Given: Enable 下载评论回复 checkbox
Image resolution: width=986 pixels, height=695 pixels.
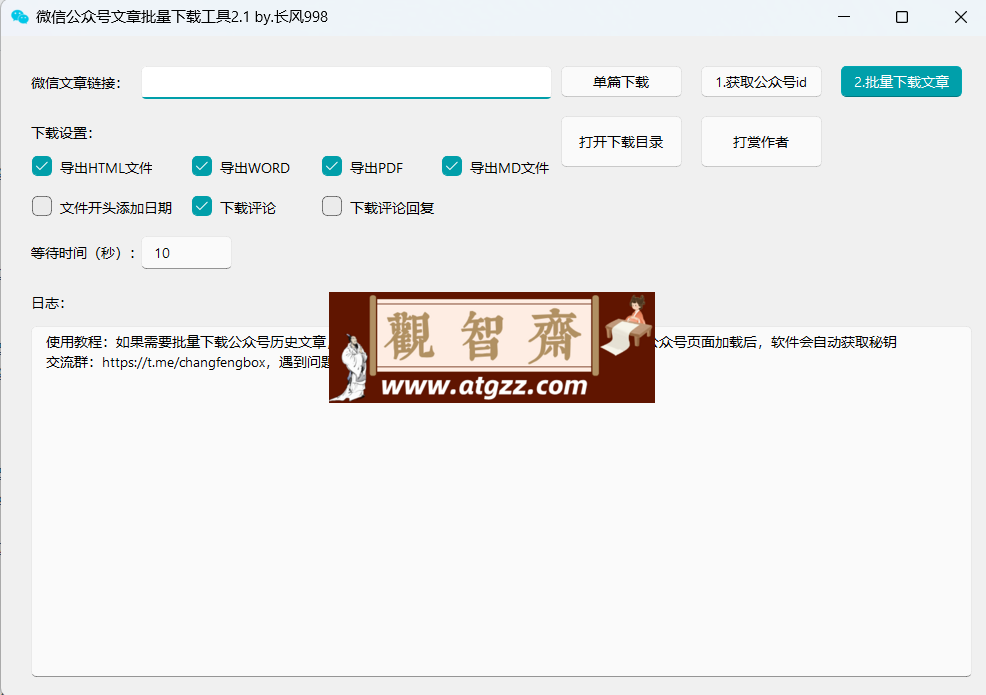Looking at the screenshot, I should click(332, 206).
